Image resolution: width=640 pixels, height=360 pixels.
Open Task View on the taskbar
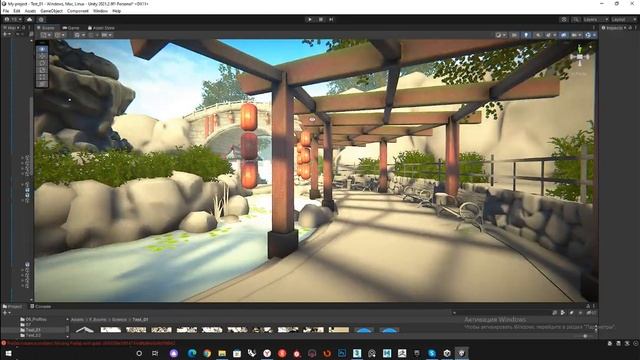(x=155, y=353)
